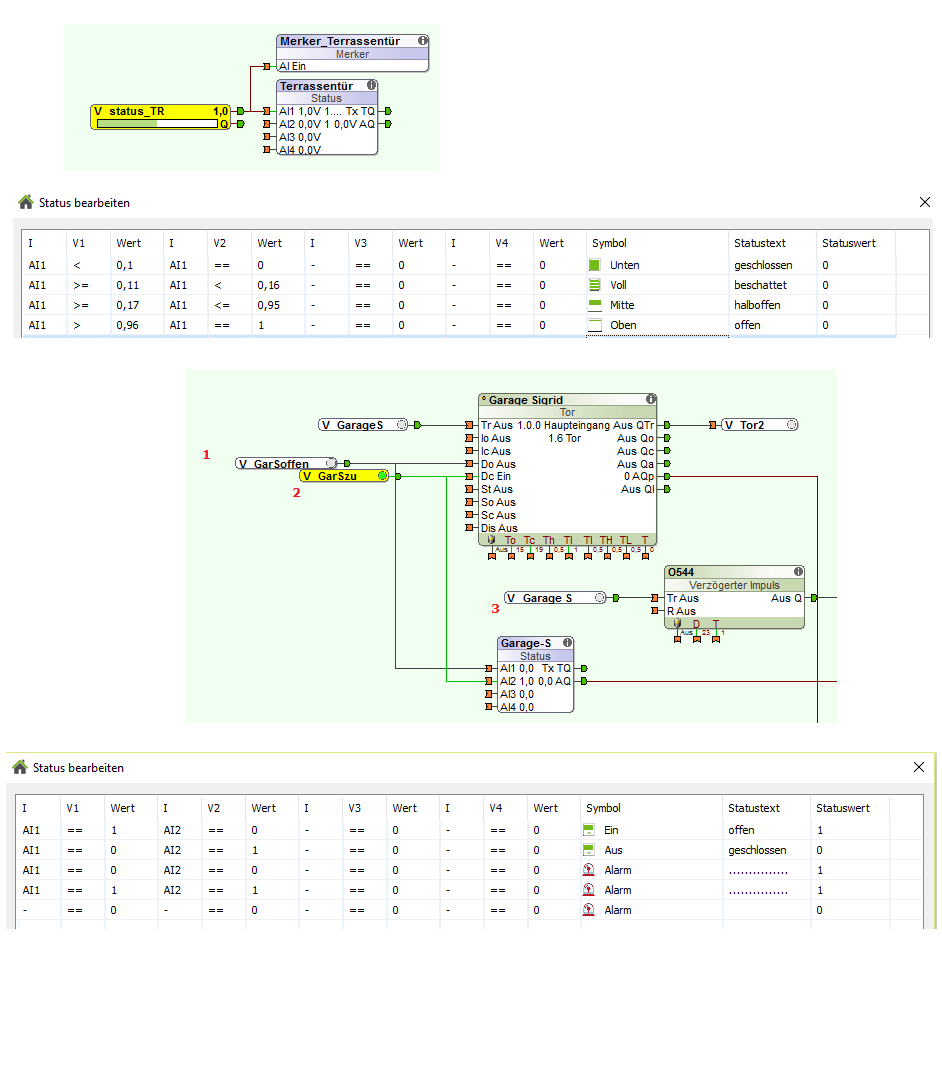Select status text halboffen
The image size is (942, 1080).
pos(757,305)
